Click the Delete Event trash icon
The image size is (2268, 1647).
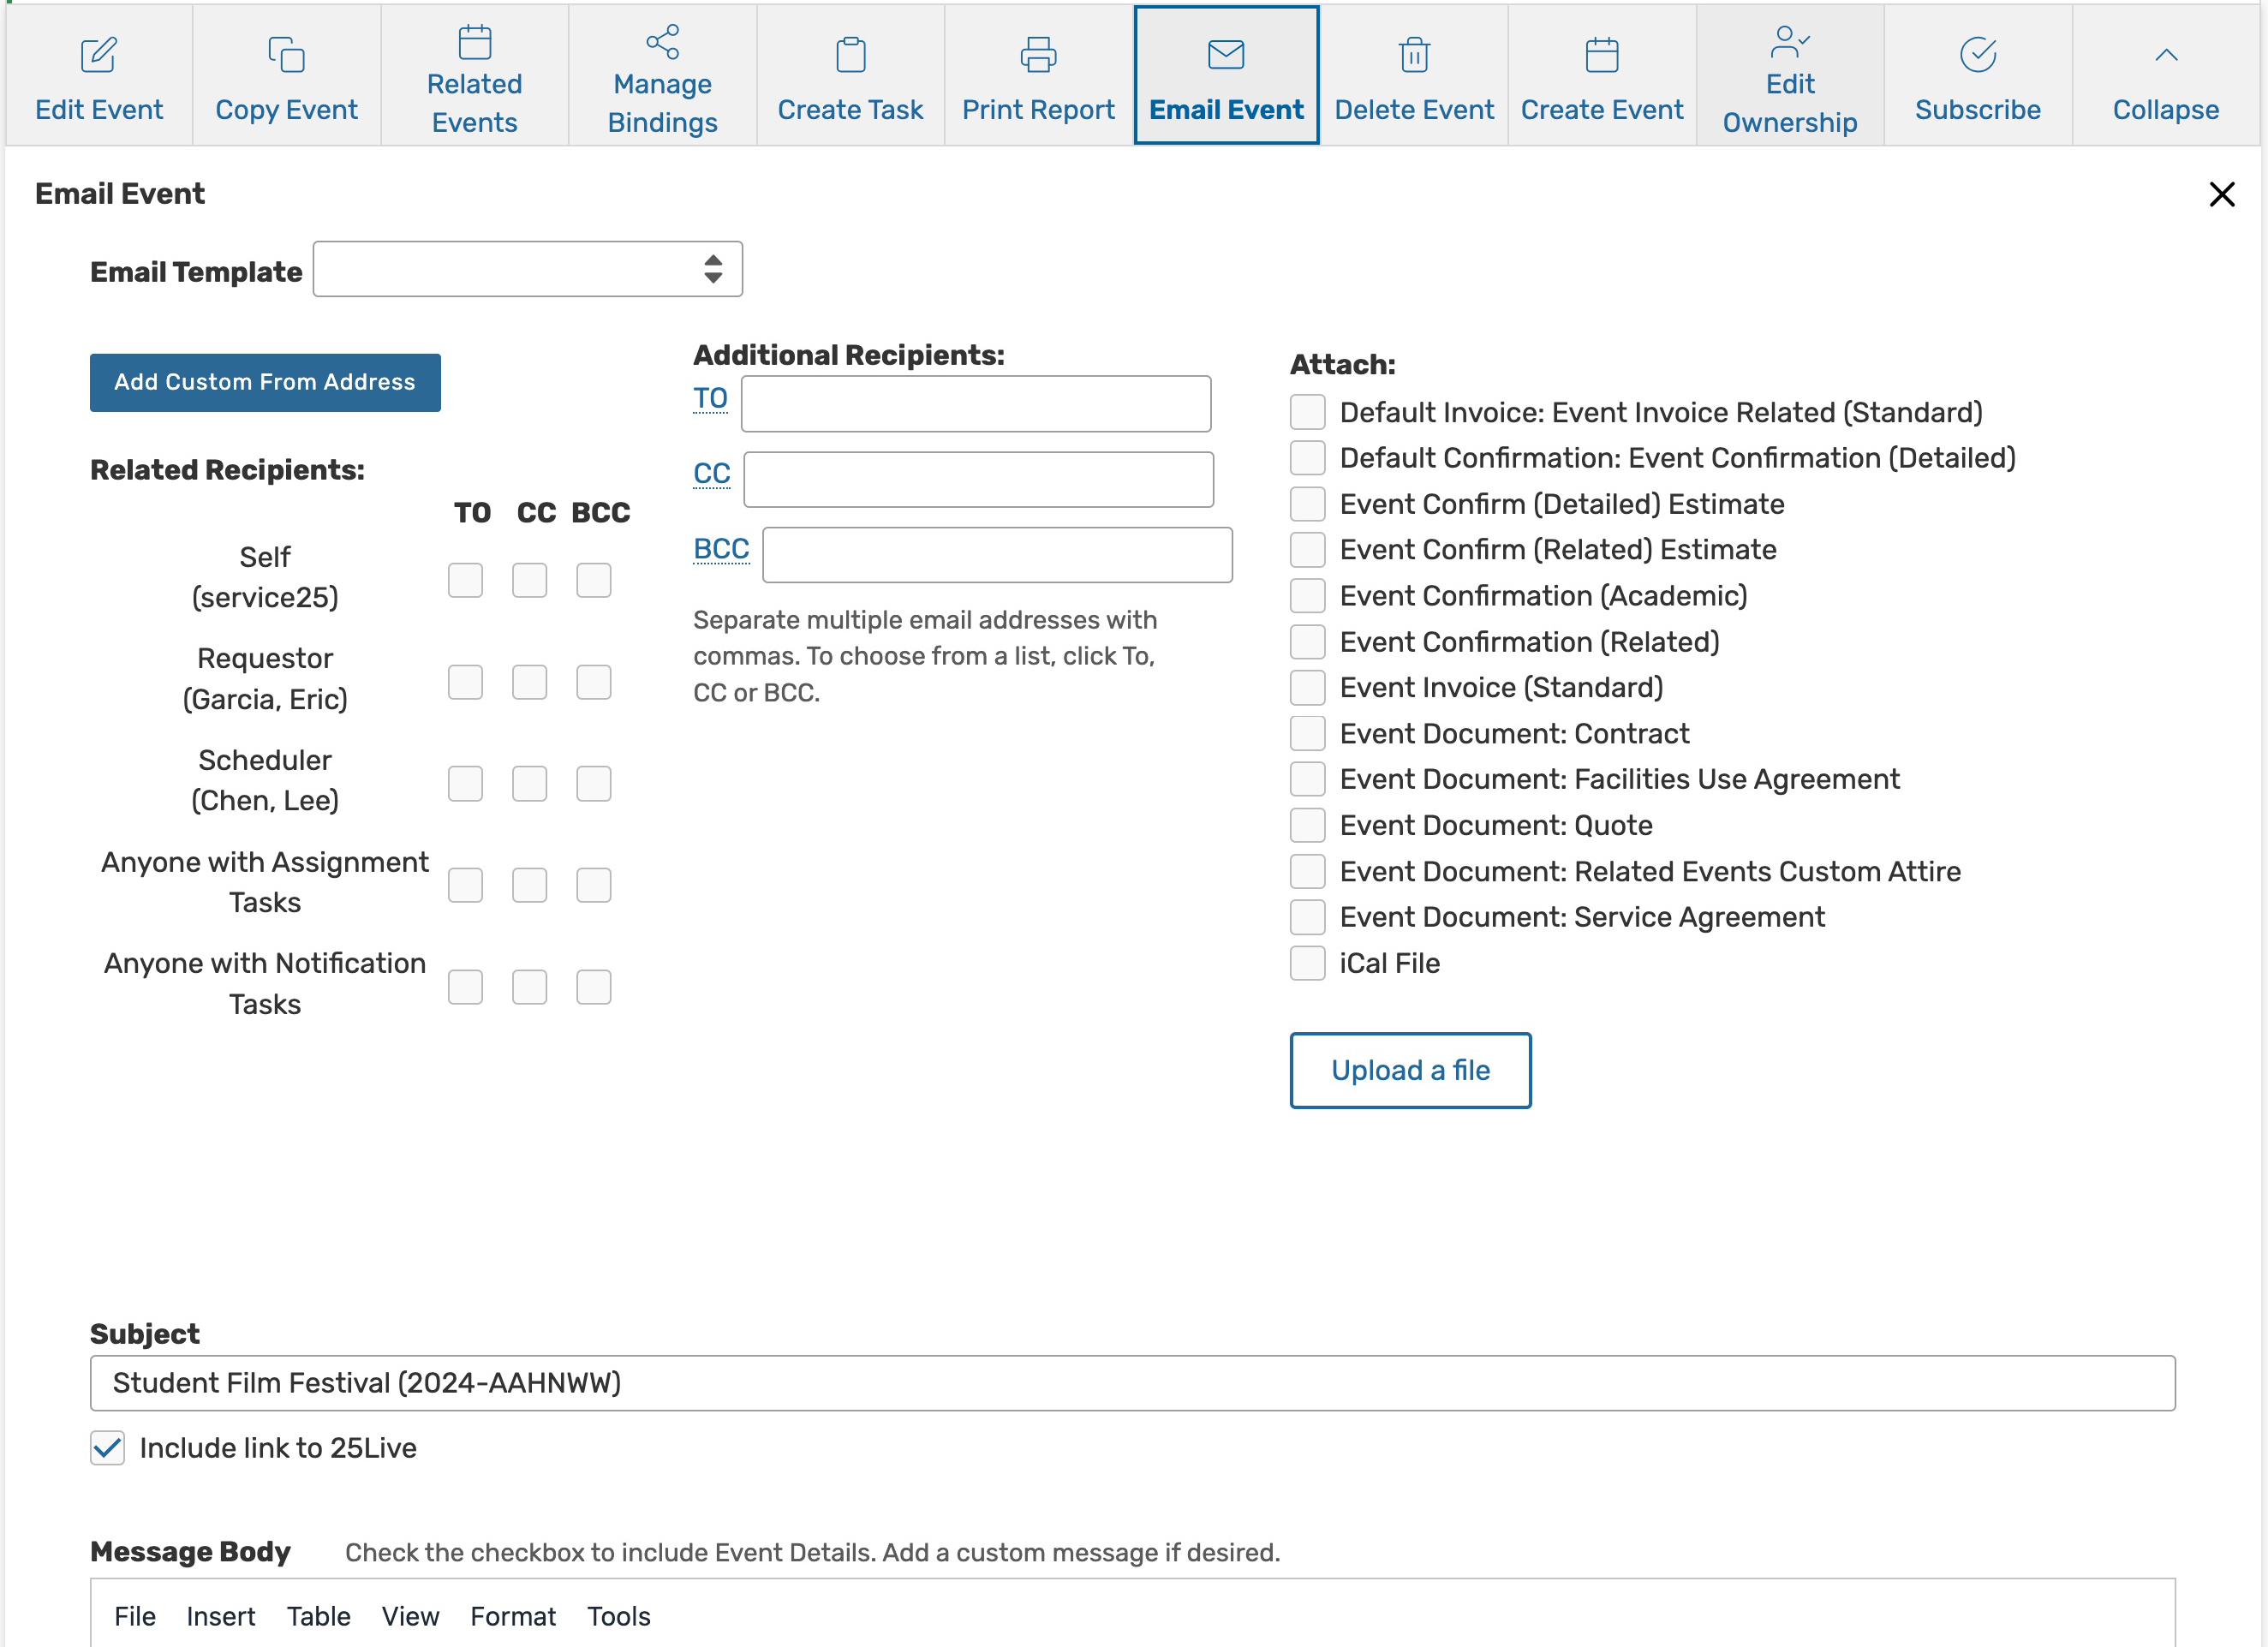[1414, 55]
